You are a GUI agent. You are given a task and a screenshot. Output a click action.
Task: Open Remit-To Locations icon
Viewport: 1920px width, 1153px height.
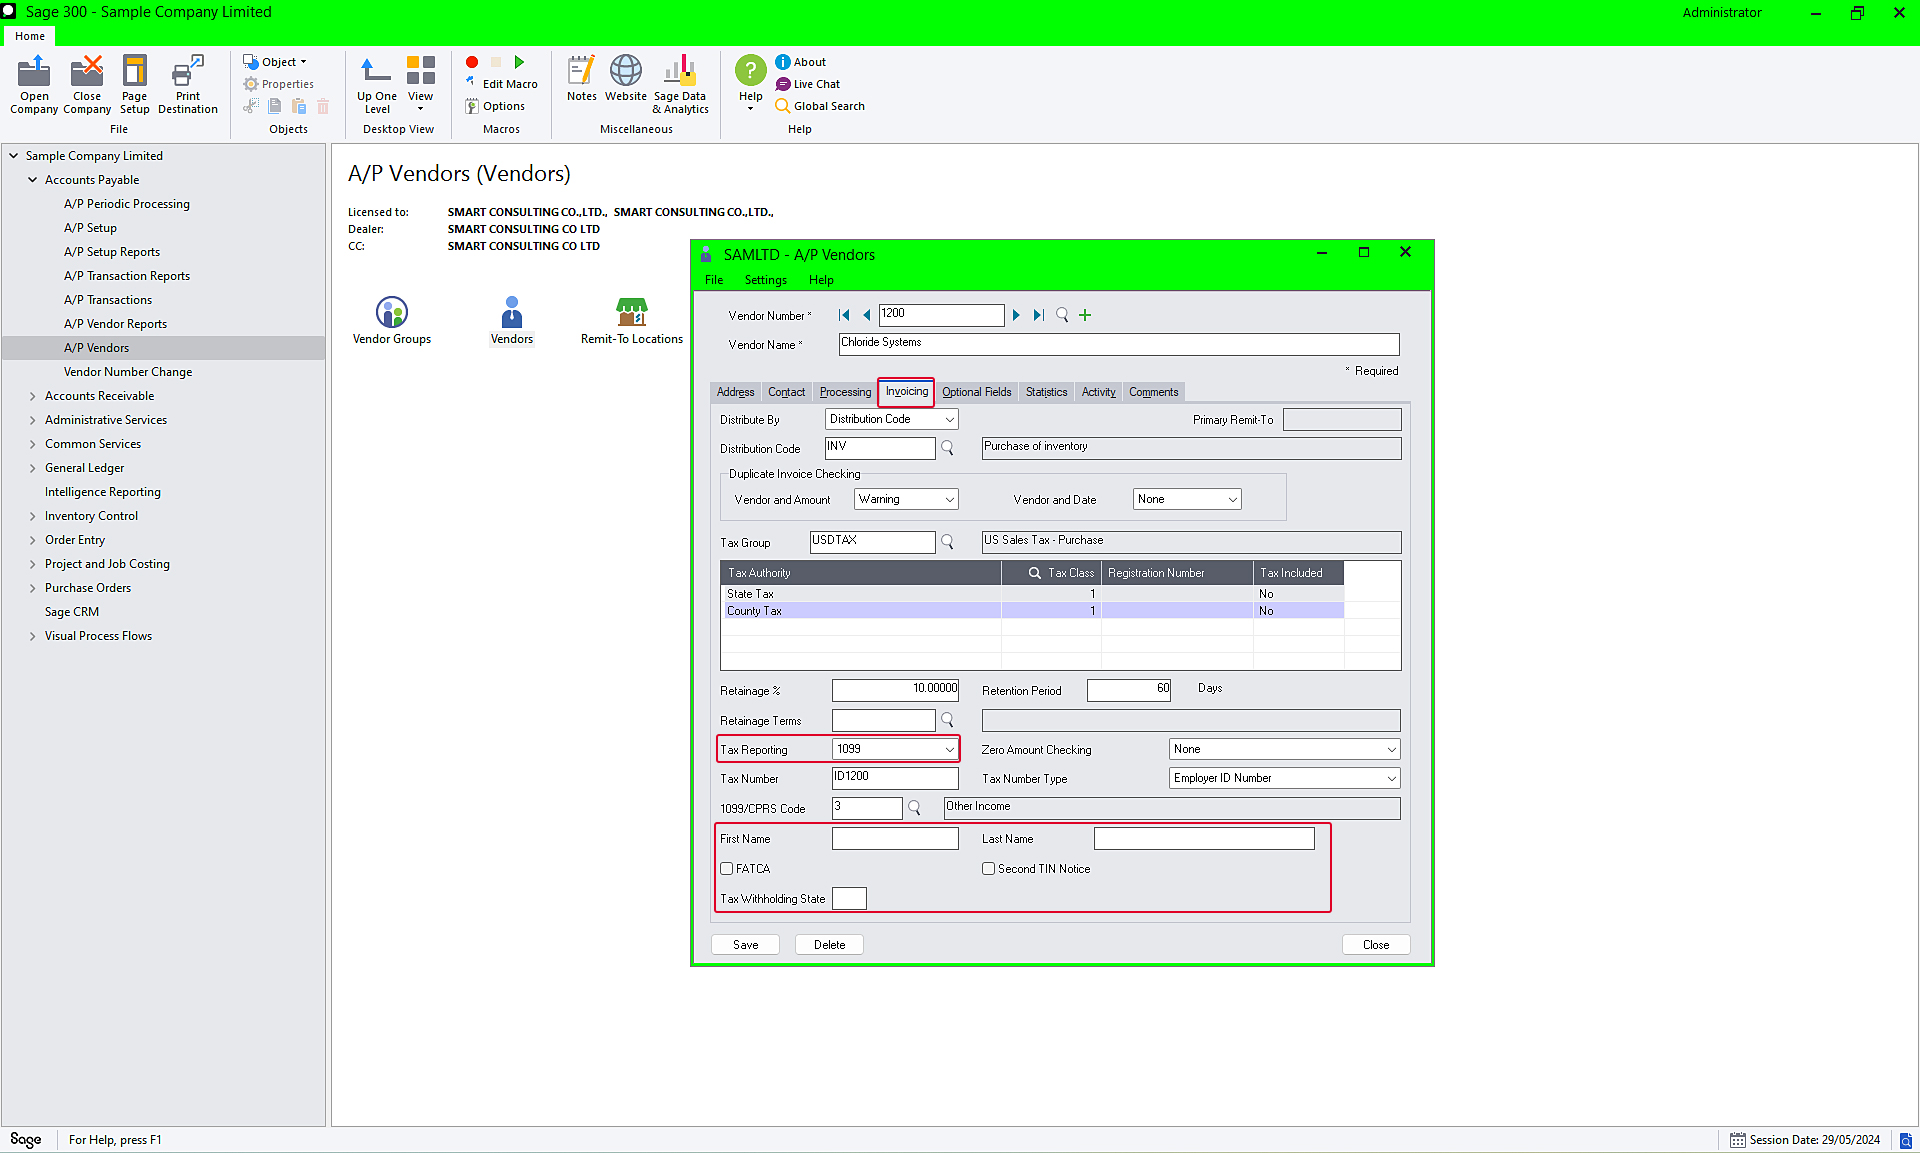click(x=632, y=321)
